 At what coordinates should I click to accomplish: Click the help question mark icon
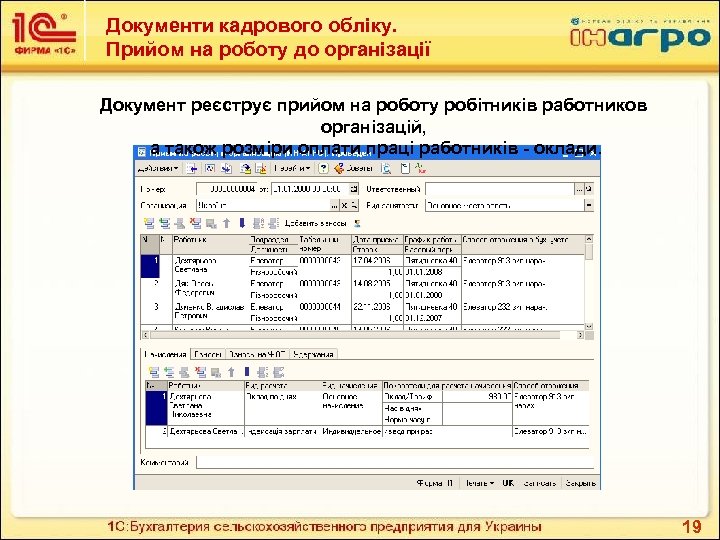pyautogui.click(x=323, y=169)
